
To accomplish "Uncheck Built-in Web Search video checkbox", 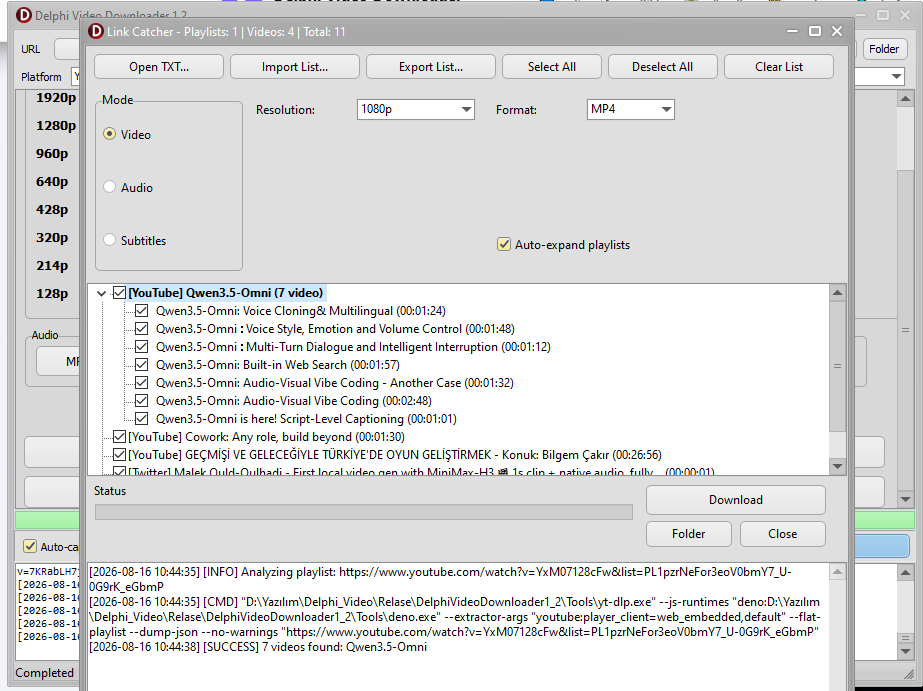I will coord(141,364).
